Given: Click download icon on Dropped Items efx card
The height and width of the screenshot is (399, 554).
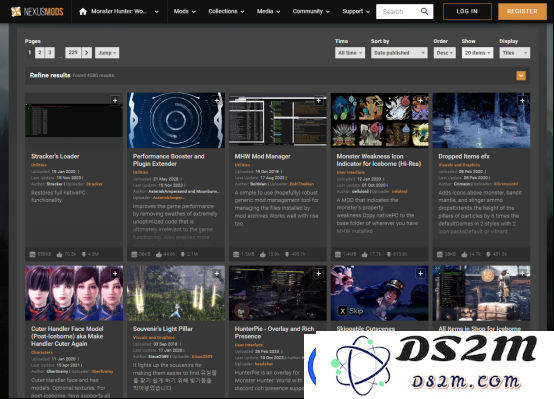Looking at the screenshot, I should [x=488, y=254].
